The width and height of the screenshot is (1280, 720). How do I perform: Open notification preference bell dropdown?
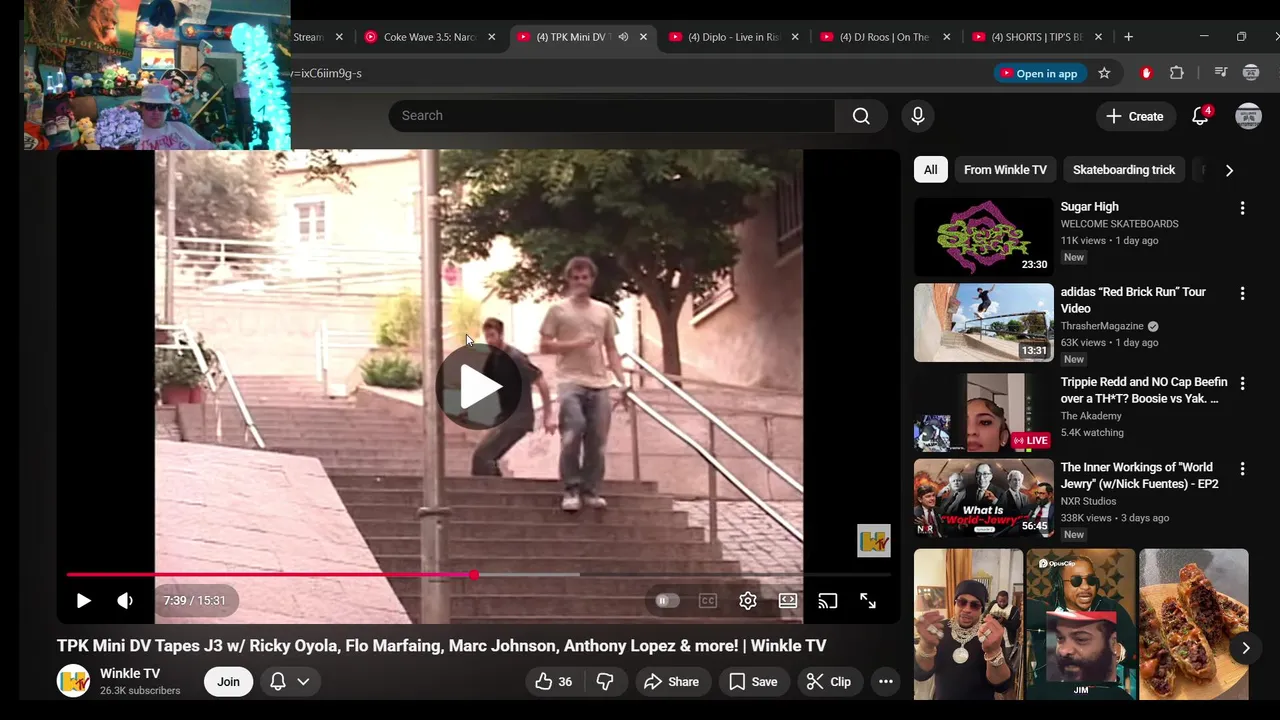pos(290,682)
